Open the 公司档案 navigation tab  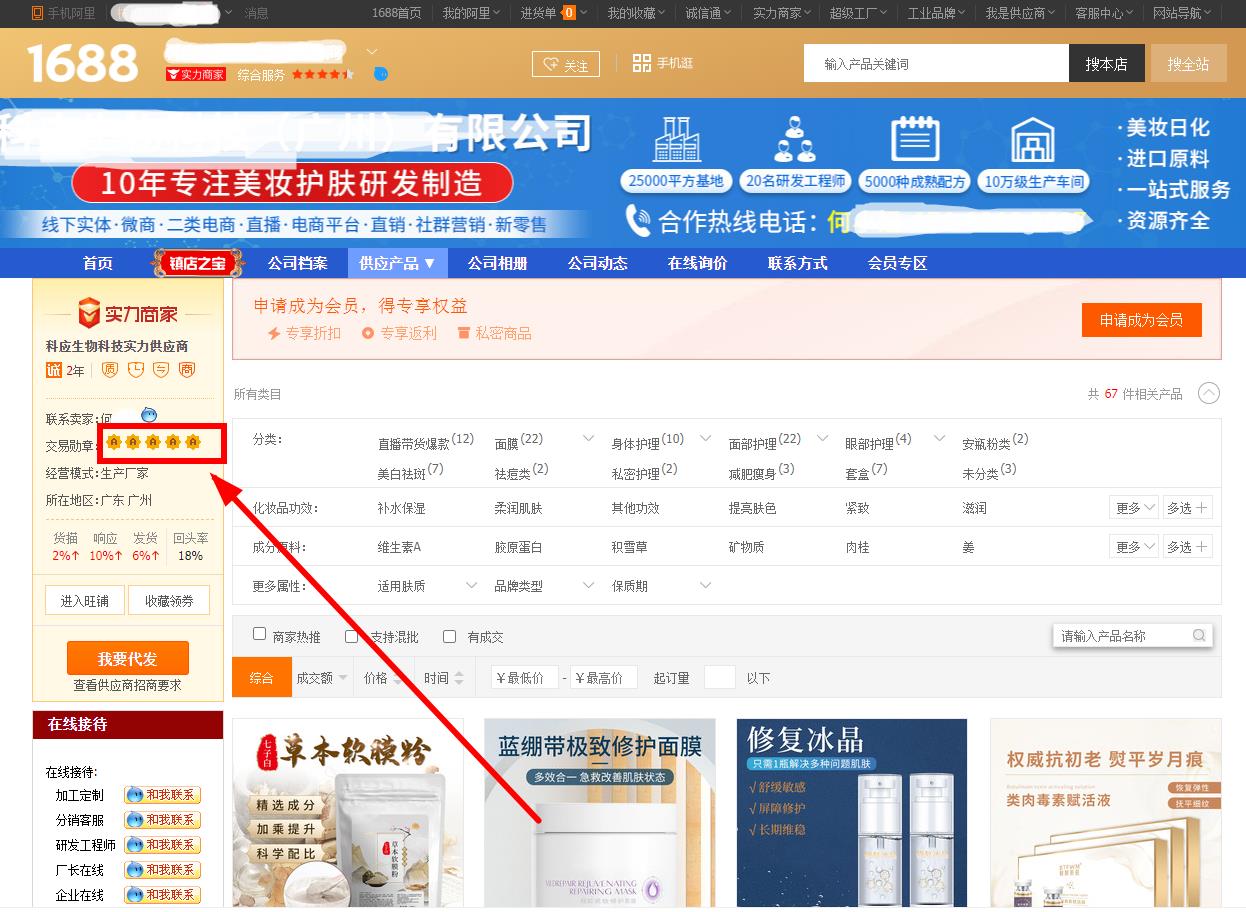[x=297, y=263]
